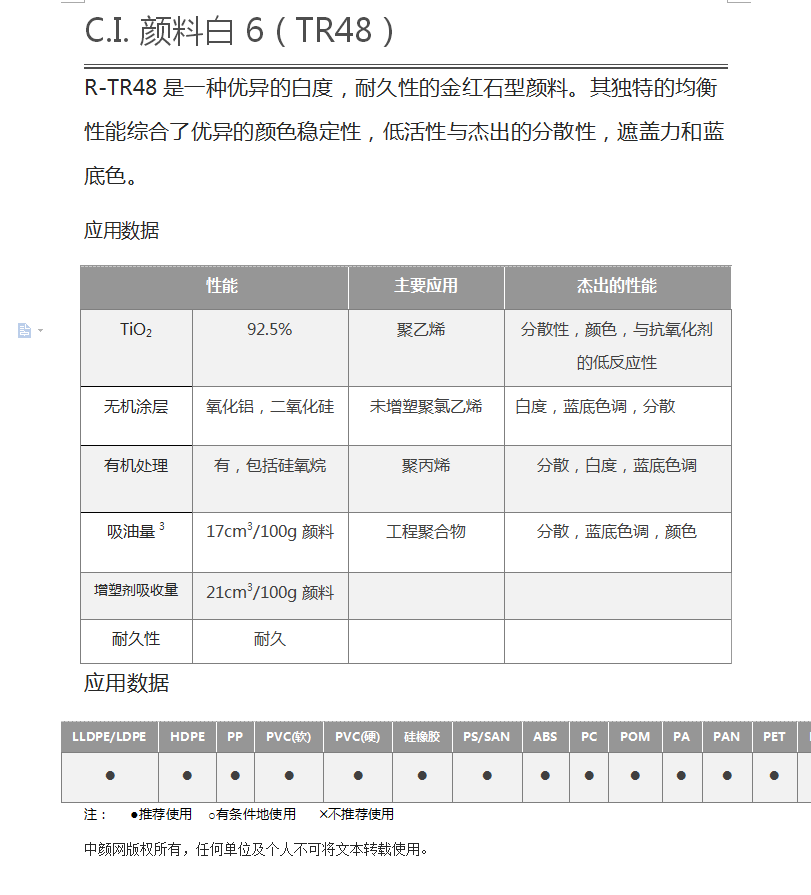Select the '有机处理' row label cell

pos(136,465)
